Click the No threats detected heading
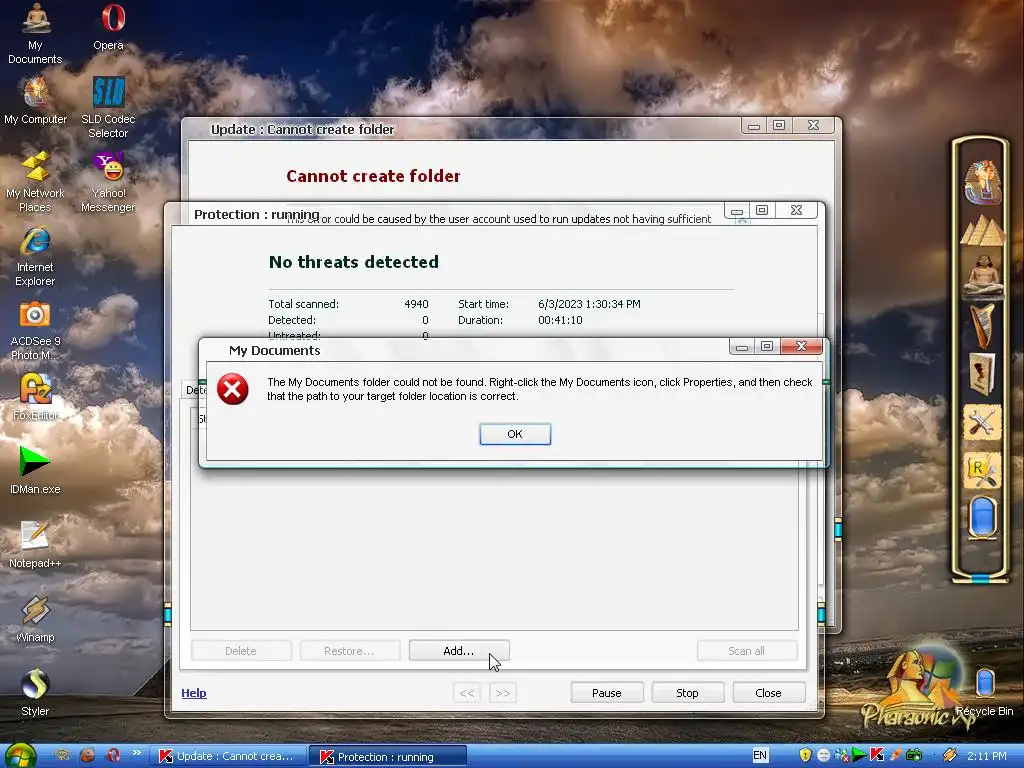This screenshot has height=768, width=1024. [353, 262]
